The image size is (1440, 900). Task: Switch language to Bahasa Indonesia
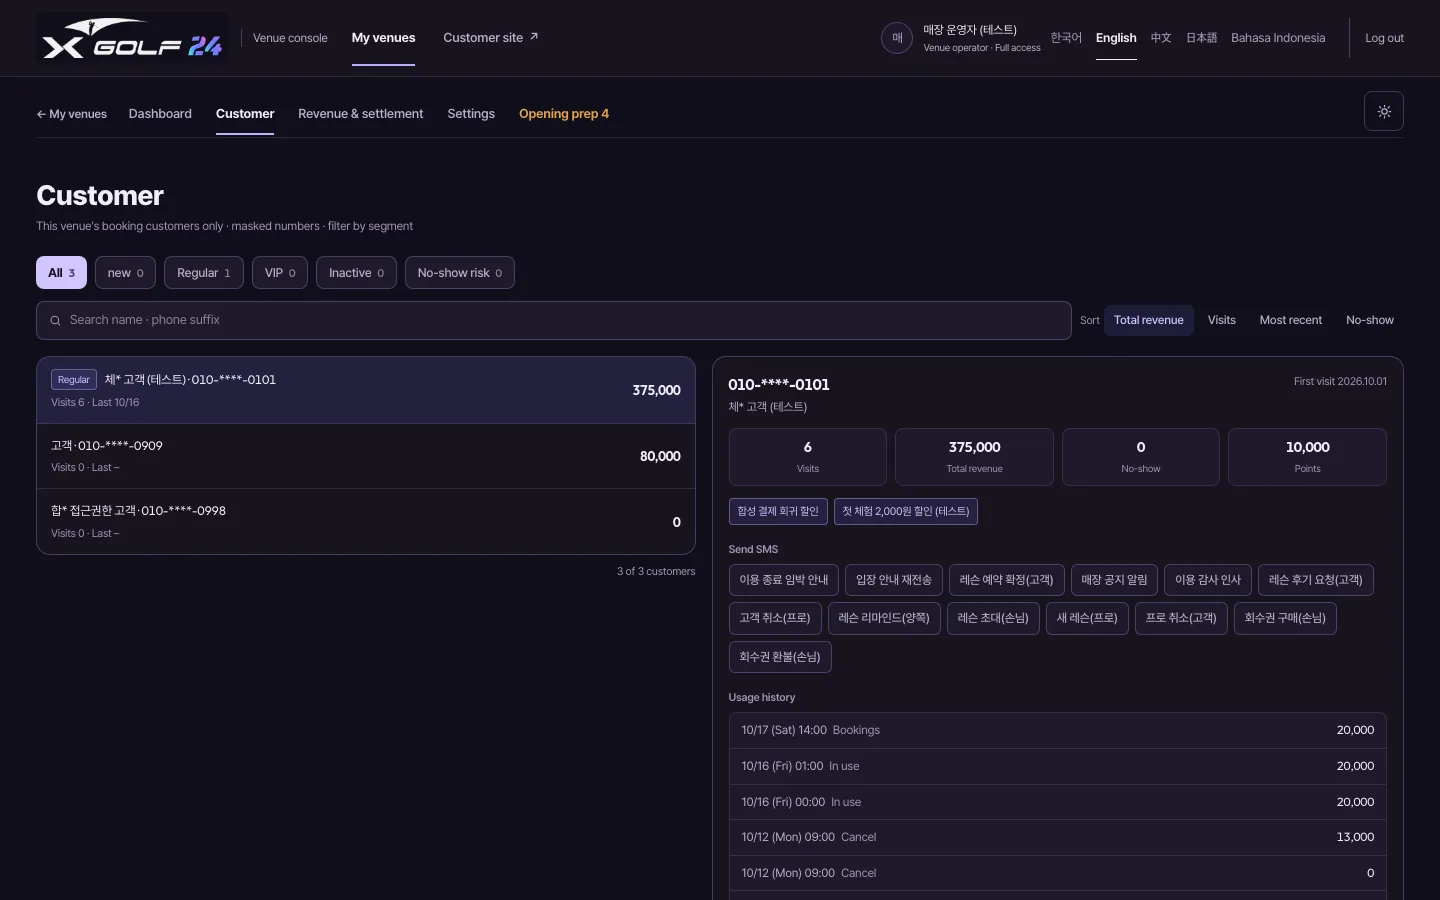point(1278,38)
